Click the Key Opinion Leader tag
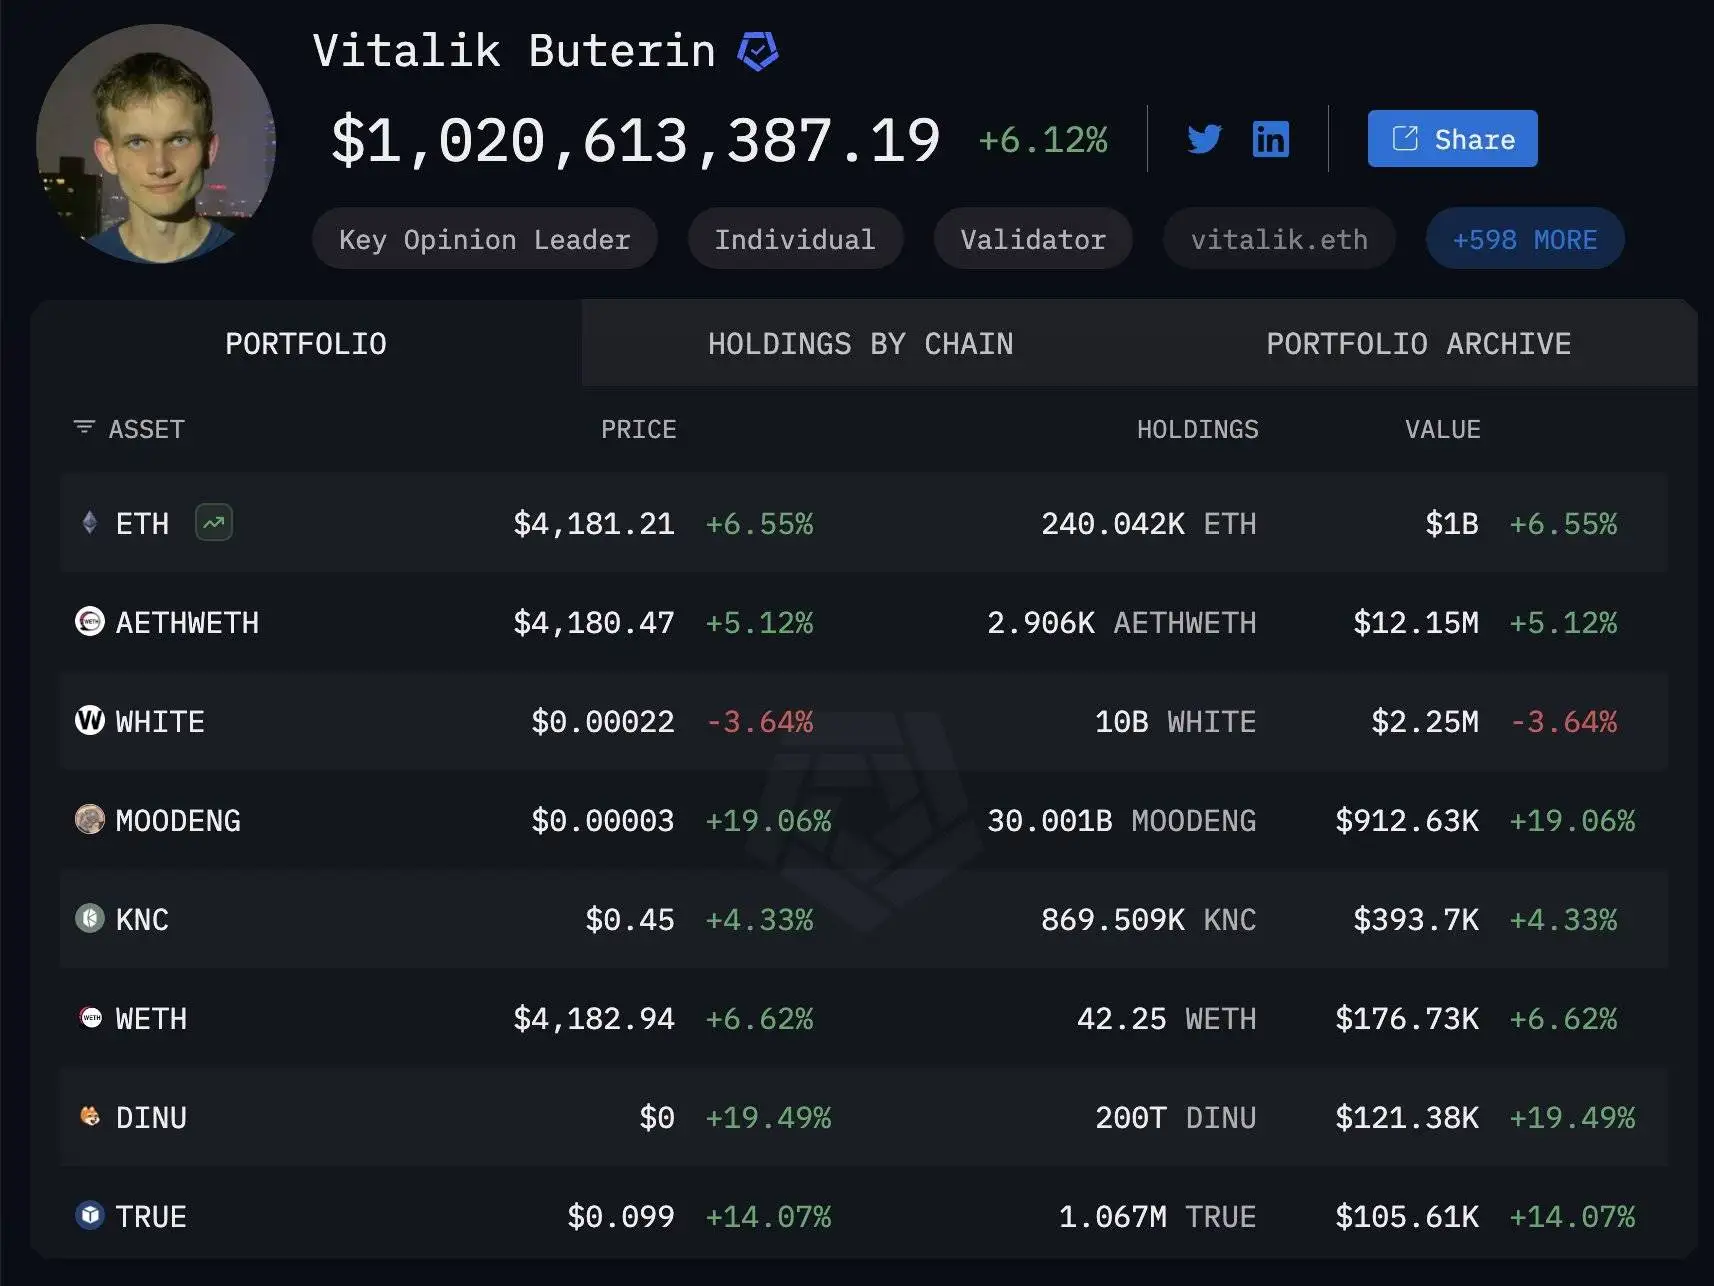The image size is (1714, 1286). point(484,238)
